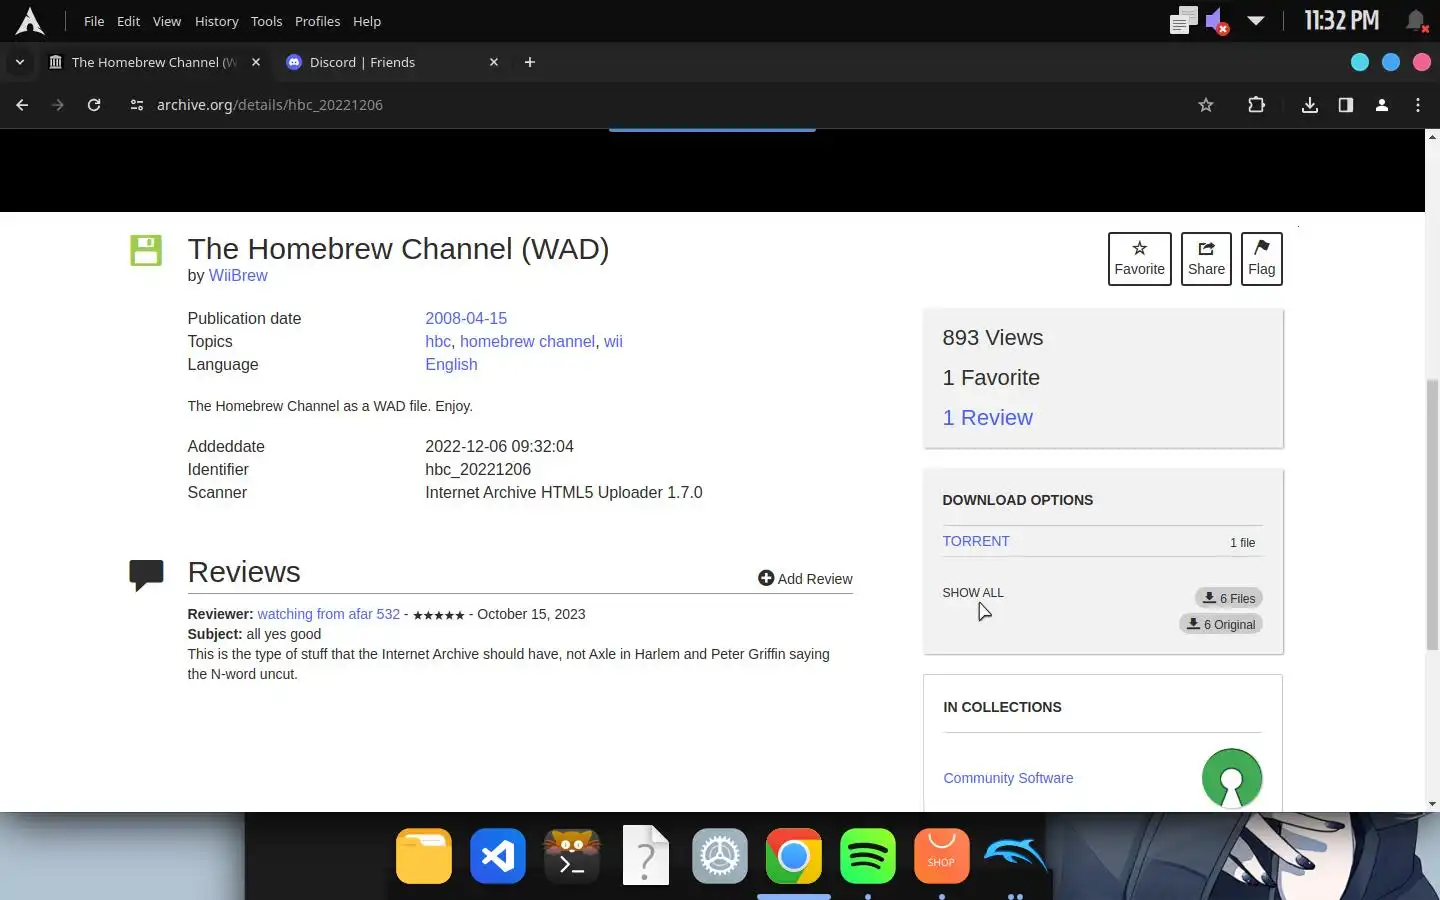Click the Favorite star button
1440x900 pixels.
click(1139, 259)
